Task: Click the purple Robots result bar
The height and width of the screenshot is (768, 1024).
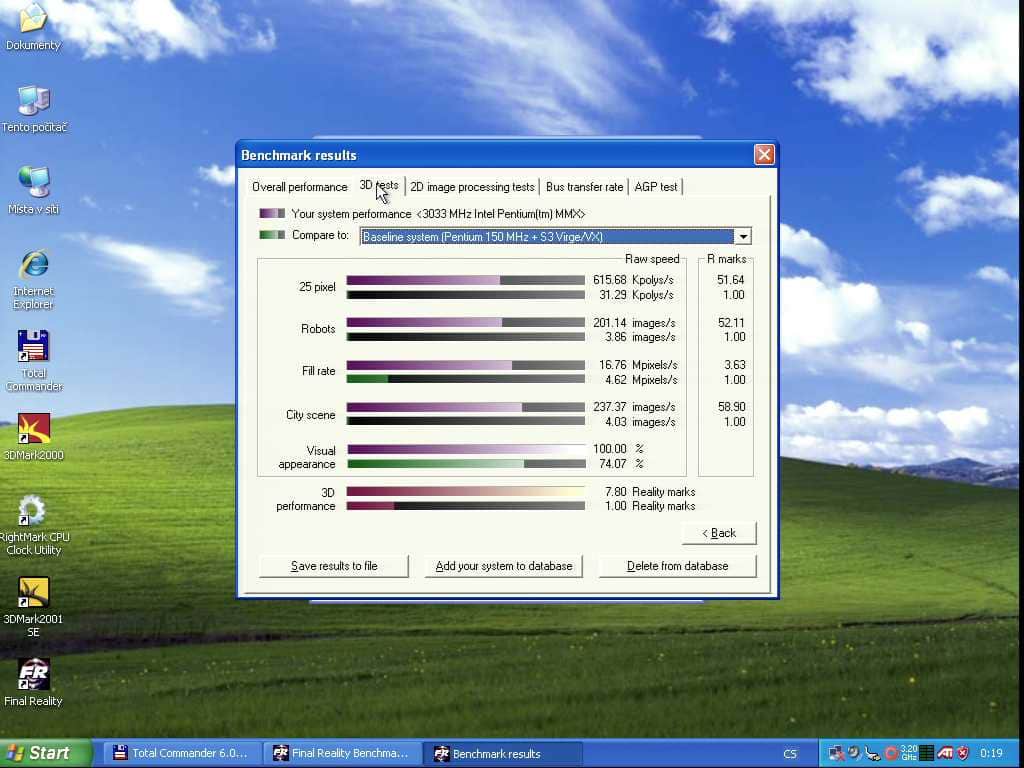Action: (424, 323)
